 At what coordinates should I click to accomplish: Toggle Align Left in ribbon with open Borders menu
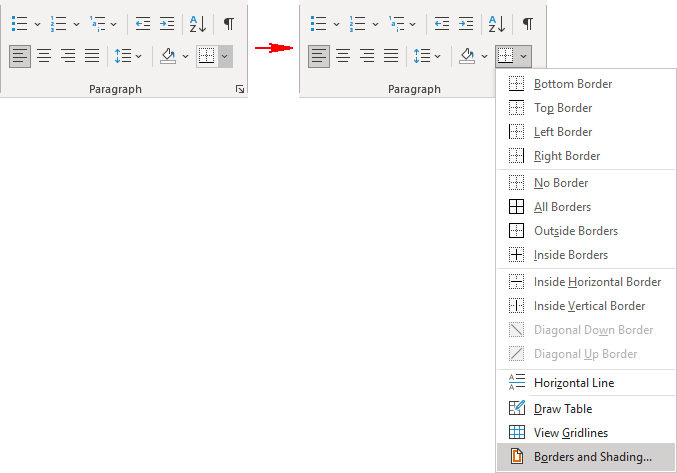[x=319, y=56]
